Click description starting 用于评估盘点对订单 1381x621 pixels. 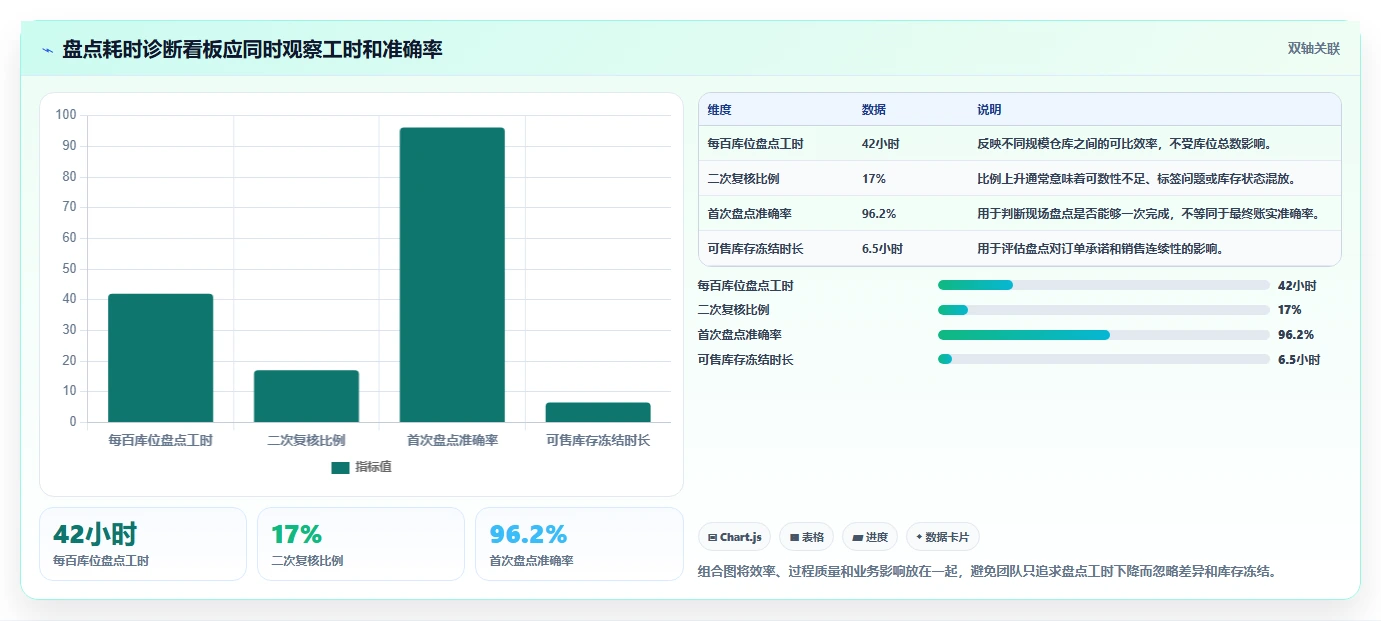coord(1100,249)
